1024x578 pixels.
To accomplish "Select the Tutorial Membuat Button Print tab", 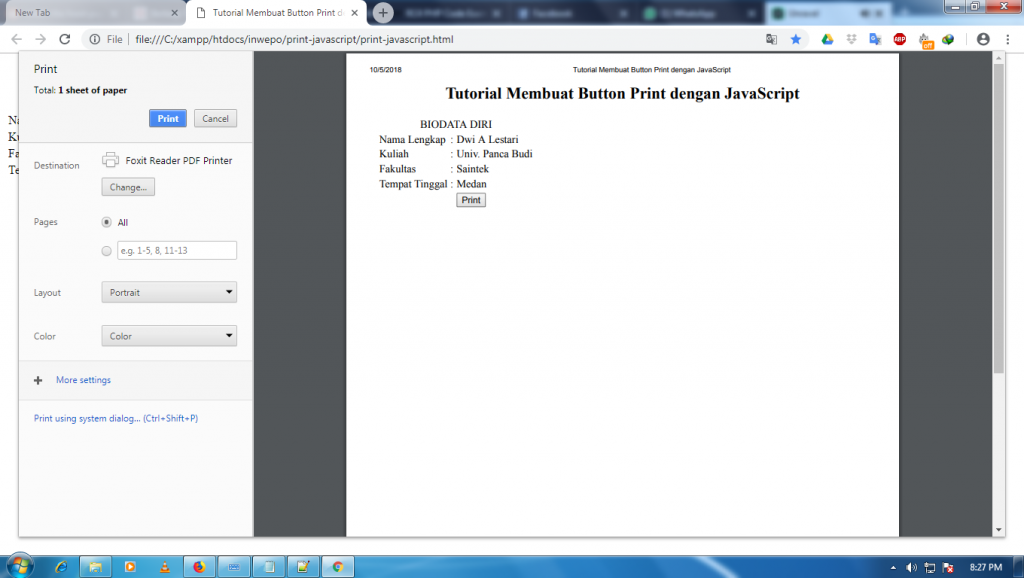I will point(278,12).
